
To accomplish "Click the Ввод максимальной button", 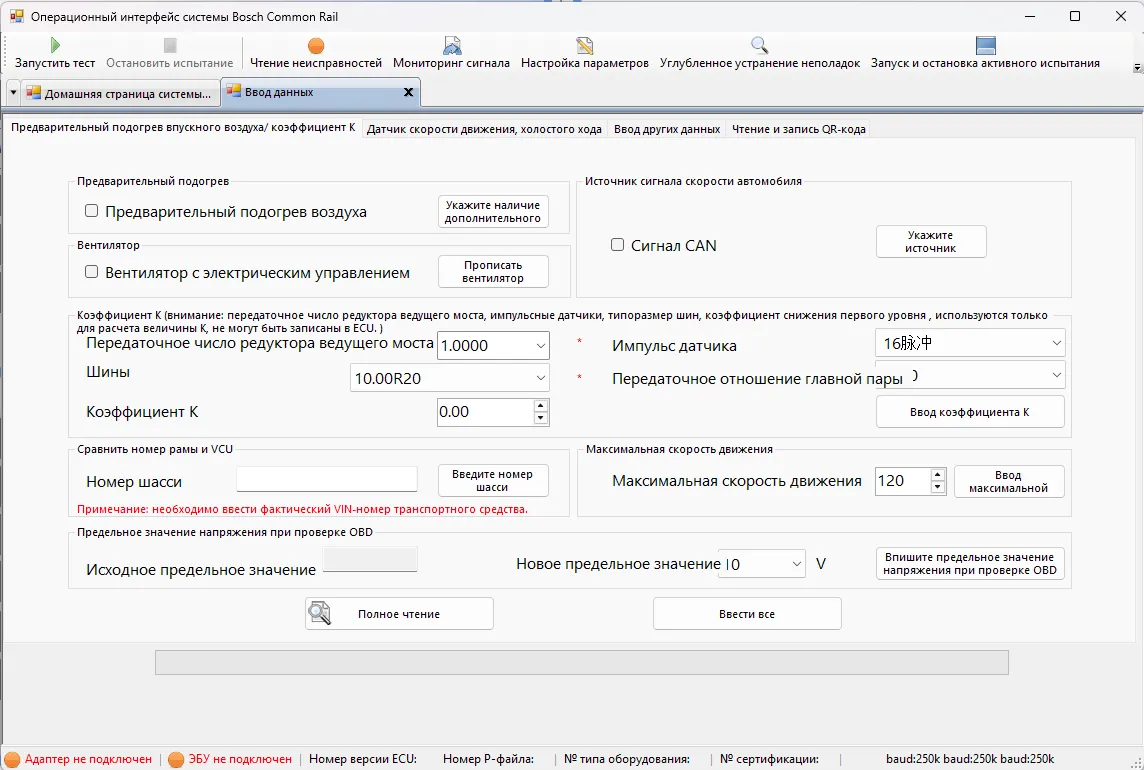I will click(1009, 482).
